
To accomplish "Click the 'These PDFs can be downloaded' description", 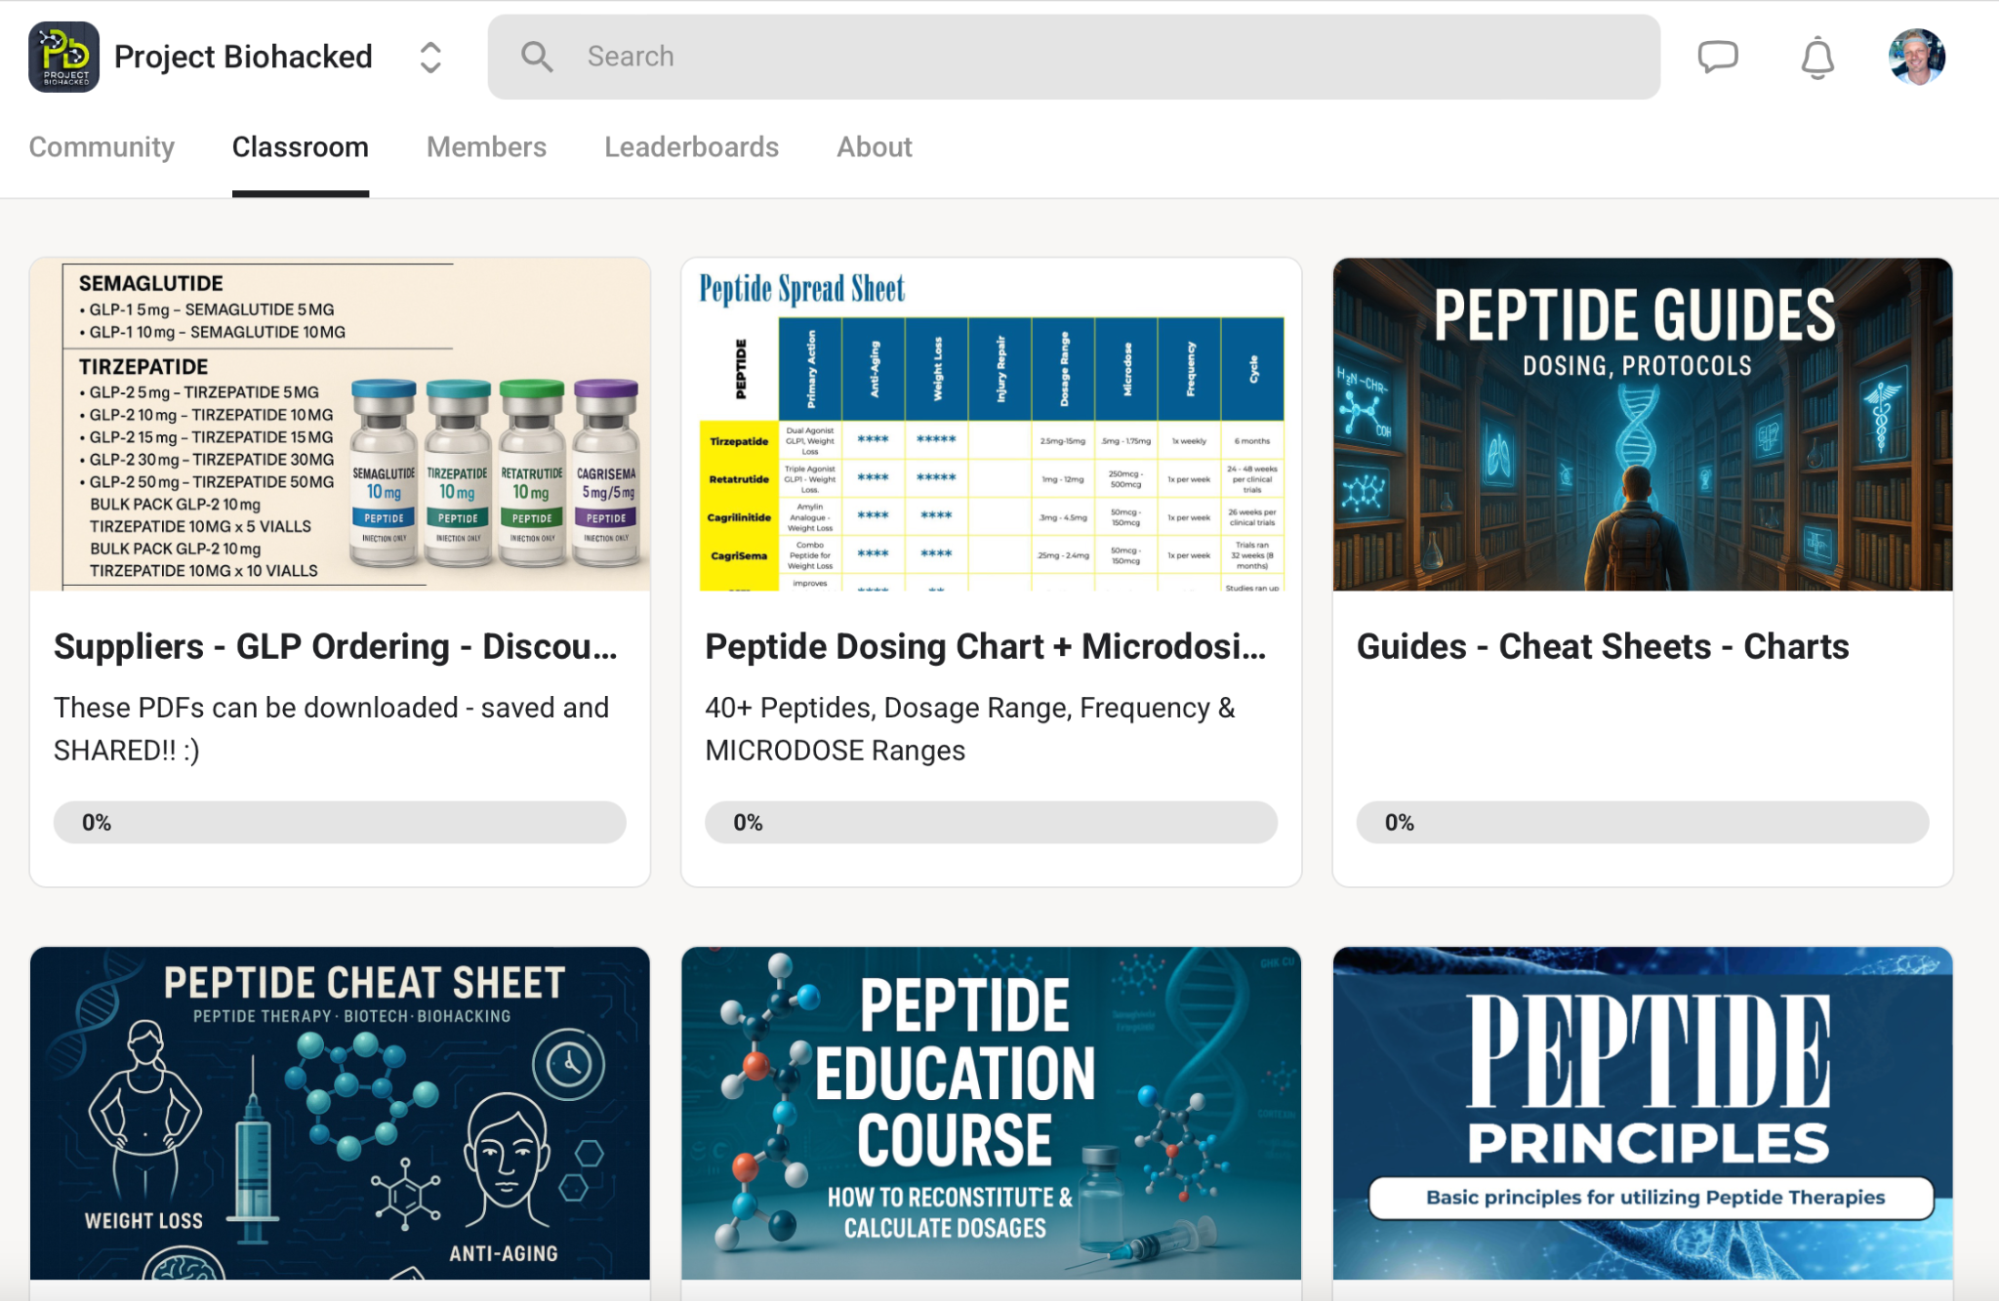I will point(331,729).
